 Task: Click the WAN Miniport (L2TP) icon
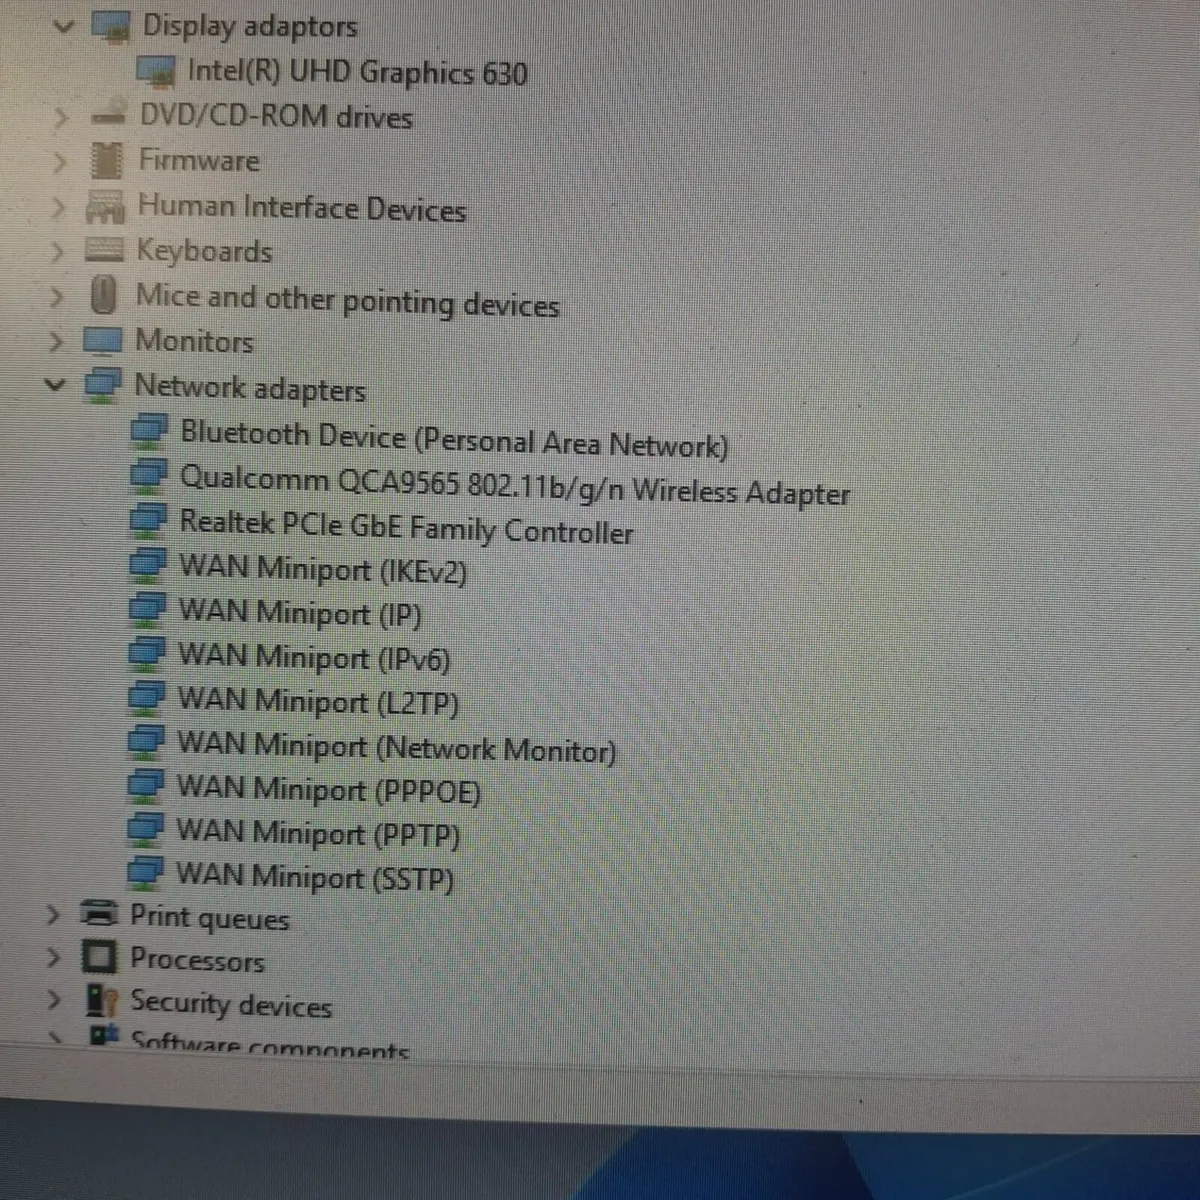[x=146, y=698]
